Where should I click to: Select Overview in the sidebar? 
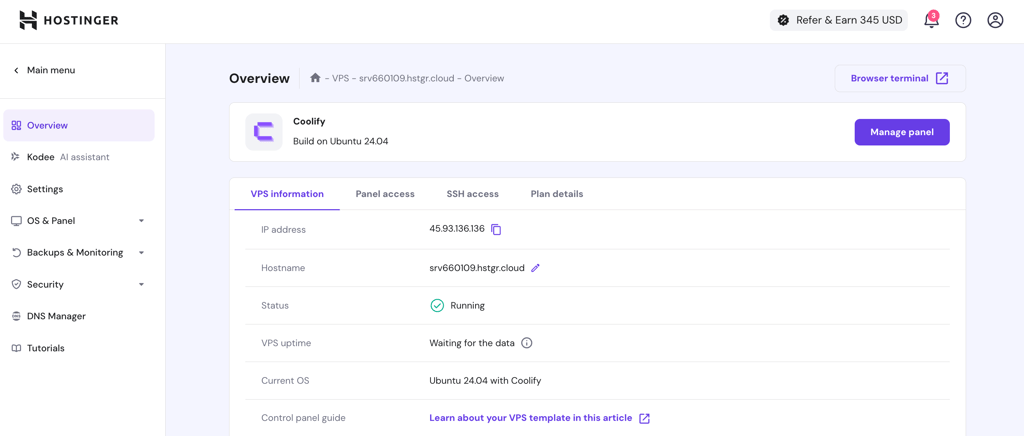79,125
